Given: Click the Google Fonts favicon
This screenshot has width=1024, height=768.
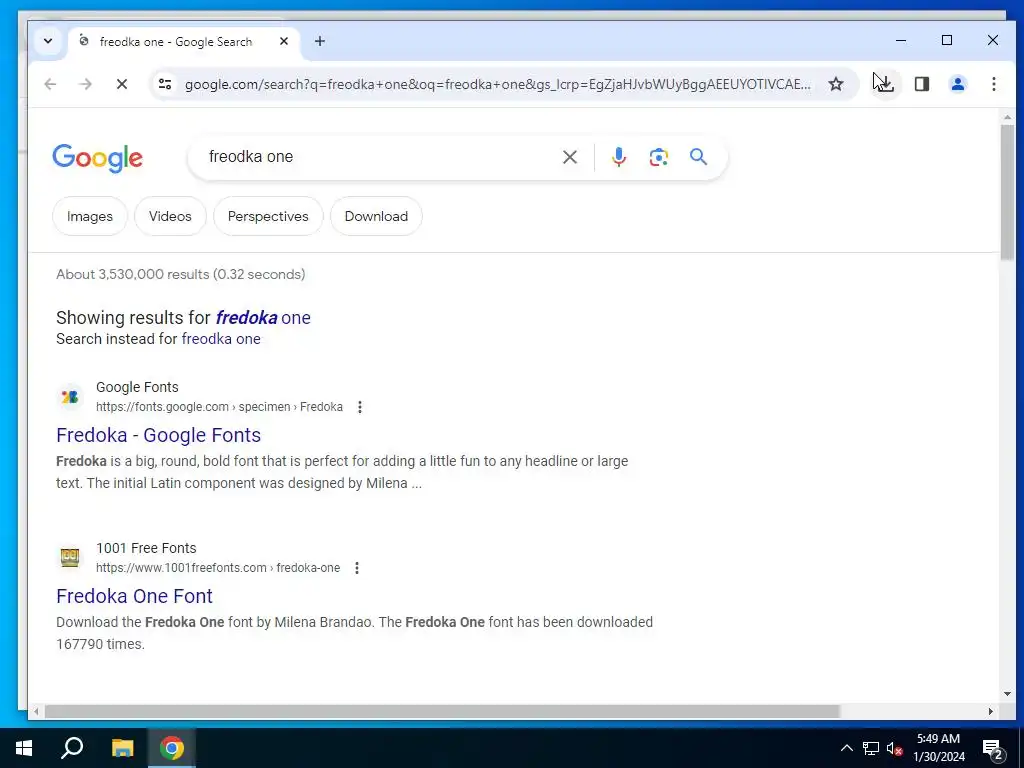Looking at the screenshot, I should point(70,396).
